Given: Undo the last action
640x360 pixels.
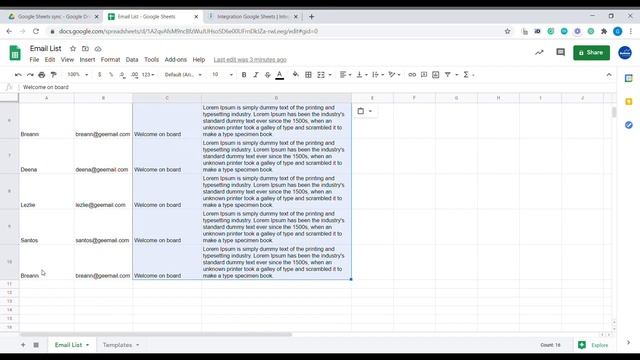Looking at the screenshot, I should (18, 75).
